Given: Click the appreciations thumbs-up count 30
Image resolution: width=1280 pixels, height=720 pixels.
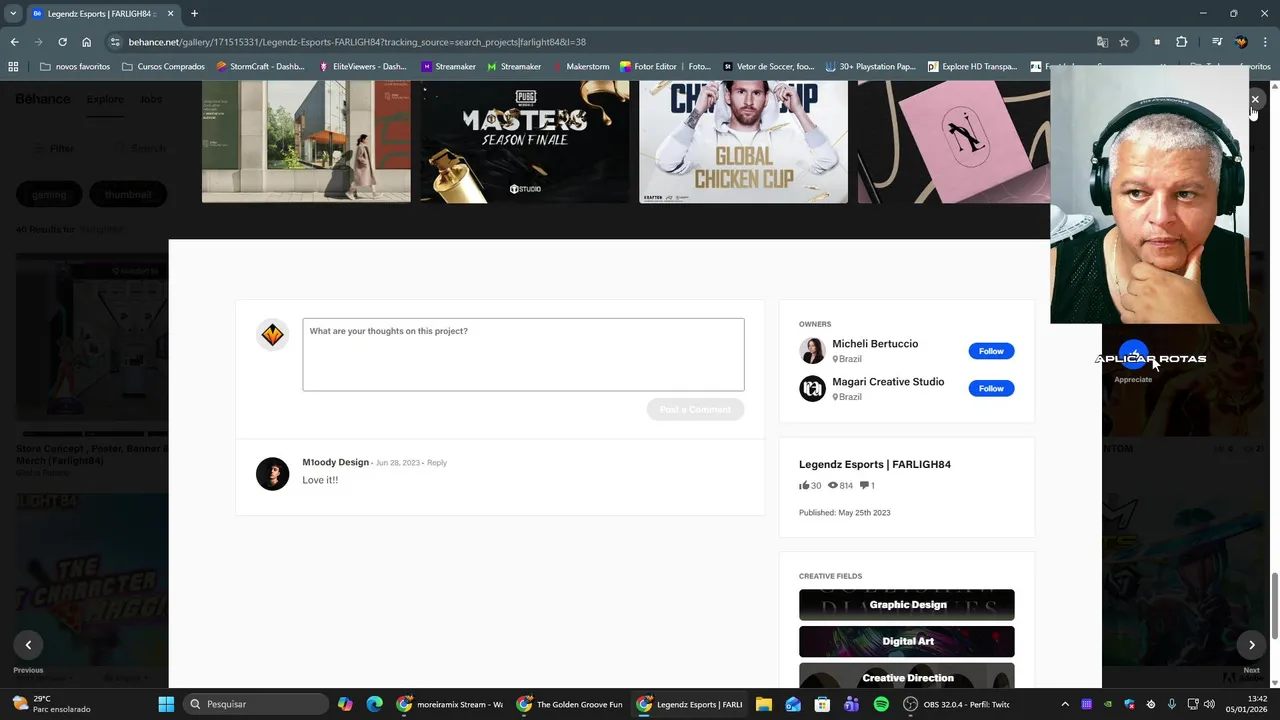Looking at the screenshot, I should coord(810,486).
